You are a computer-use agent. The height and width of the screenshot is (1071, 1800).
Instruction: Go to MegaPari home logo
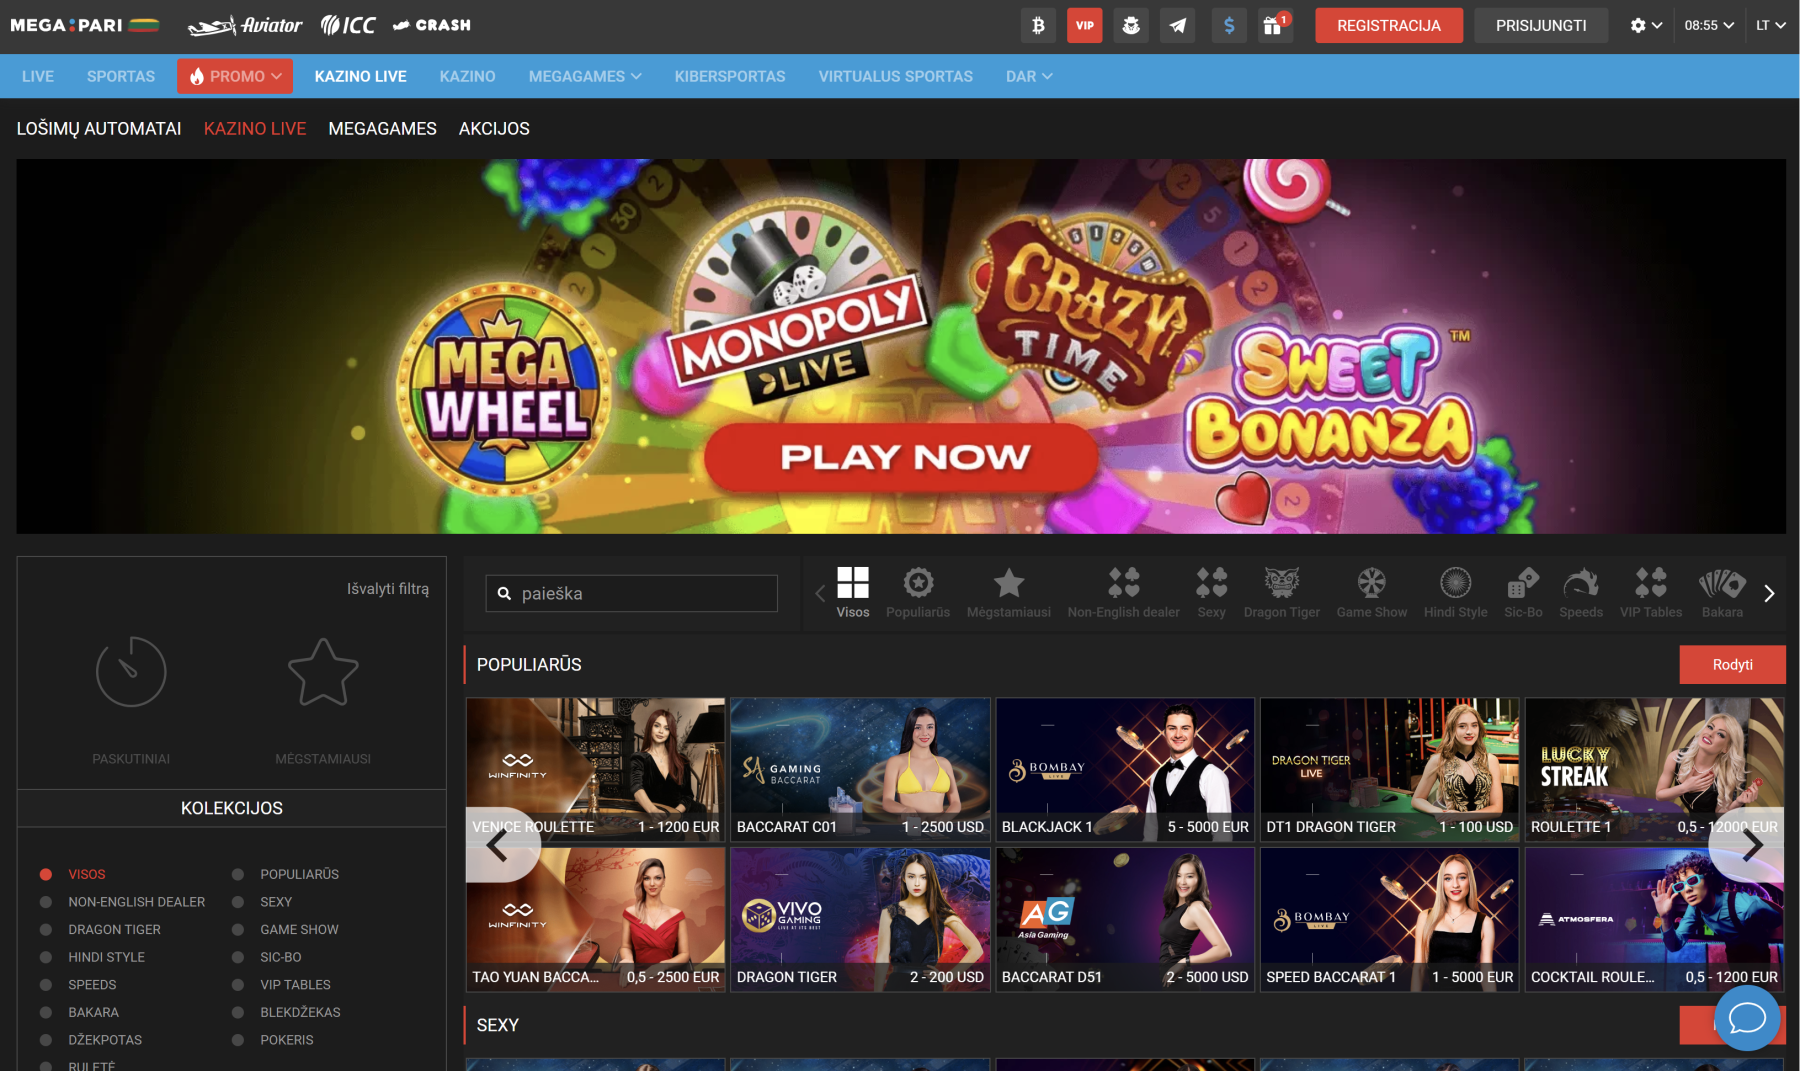[x=85, y=25]
